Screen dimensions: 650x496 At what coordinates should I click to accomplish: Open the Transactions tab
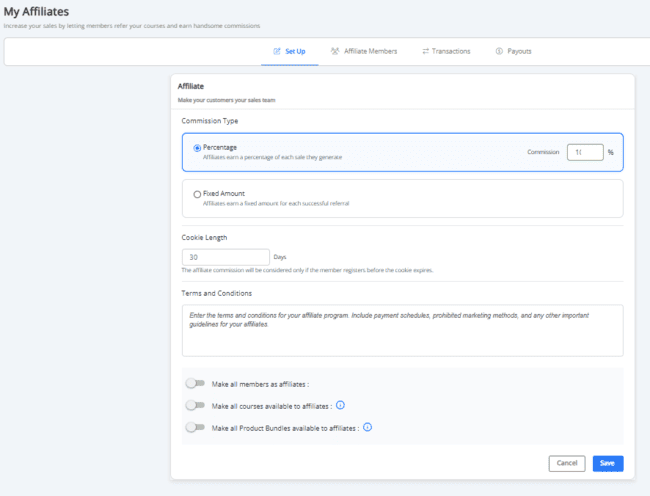click(446, 51)
